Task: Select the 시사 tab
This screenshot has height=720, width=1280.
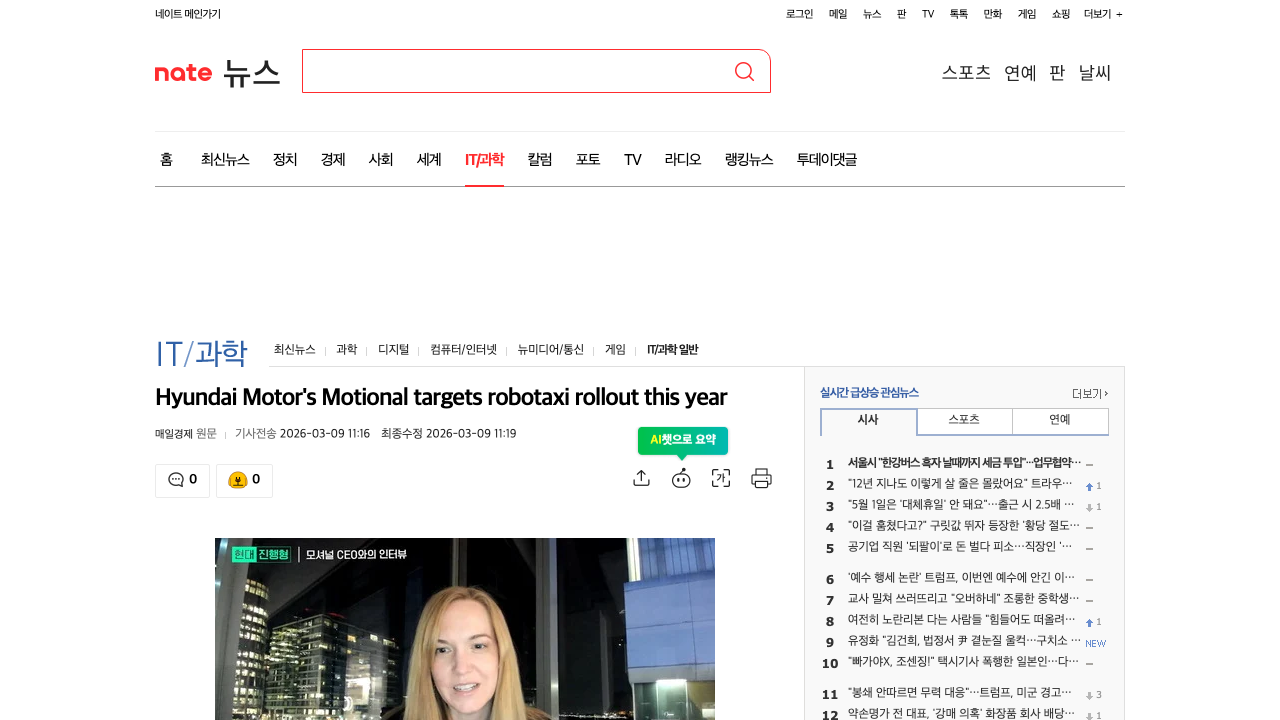Action: click(x=868, y=421)
